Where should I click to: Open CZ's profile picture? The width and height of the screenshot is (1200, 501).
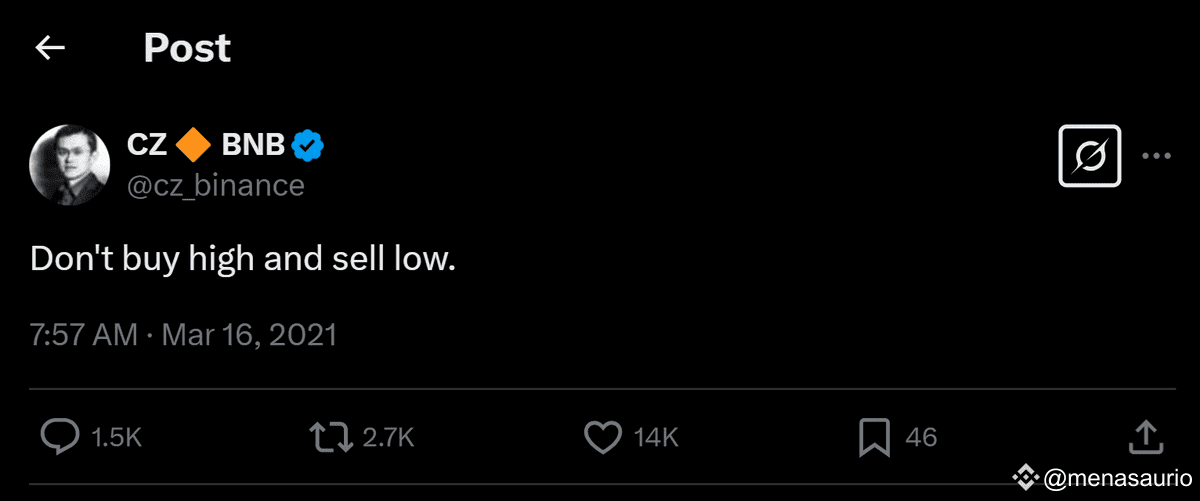[70, 165]
